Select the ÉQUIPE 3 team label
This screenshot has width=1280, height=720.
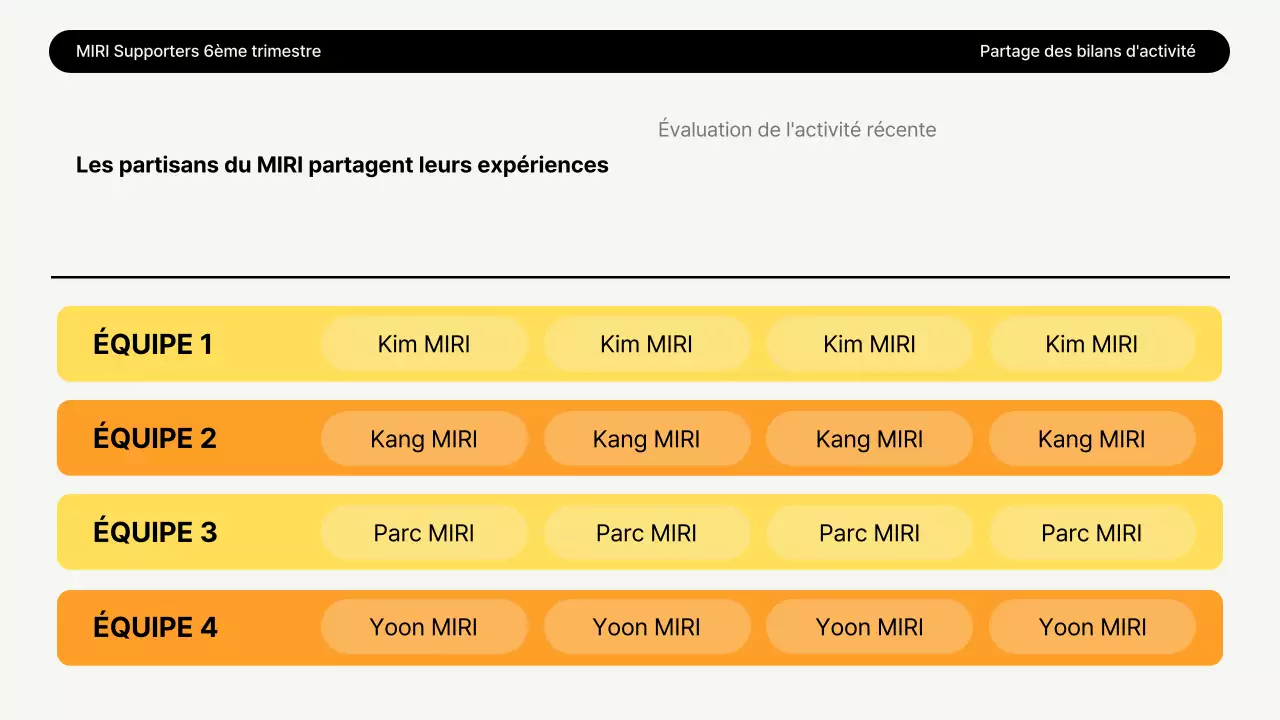(x=155, y=532)
